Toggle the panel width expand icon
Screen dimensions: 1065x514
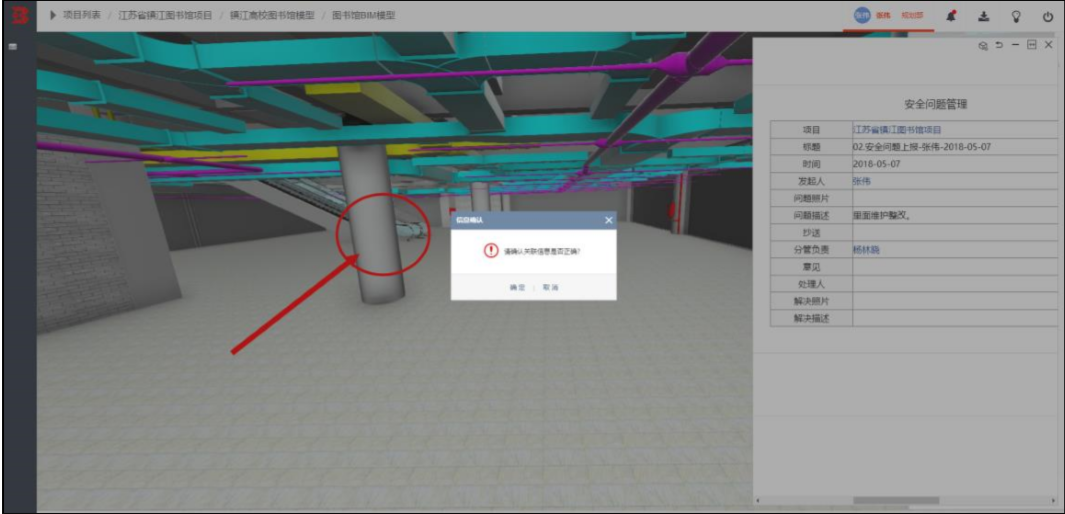click(1032, 45)
